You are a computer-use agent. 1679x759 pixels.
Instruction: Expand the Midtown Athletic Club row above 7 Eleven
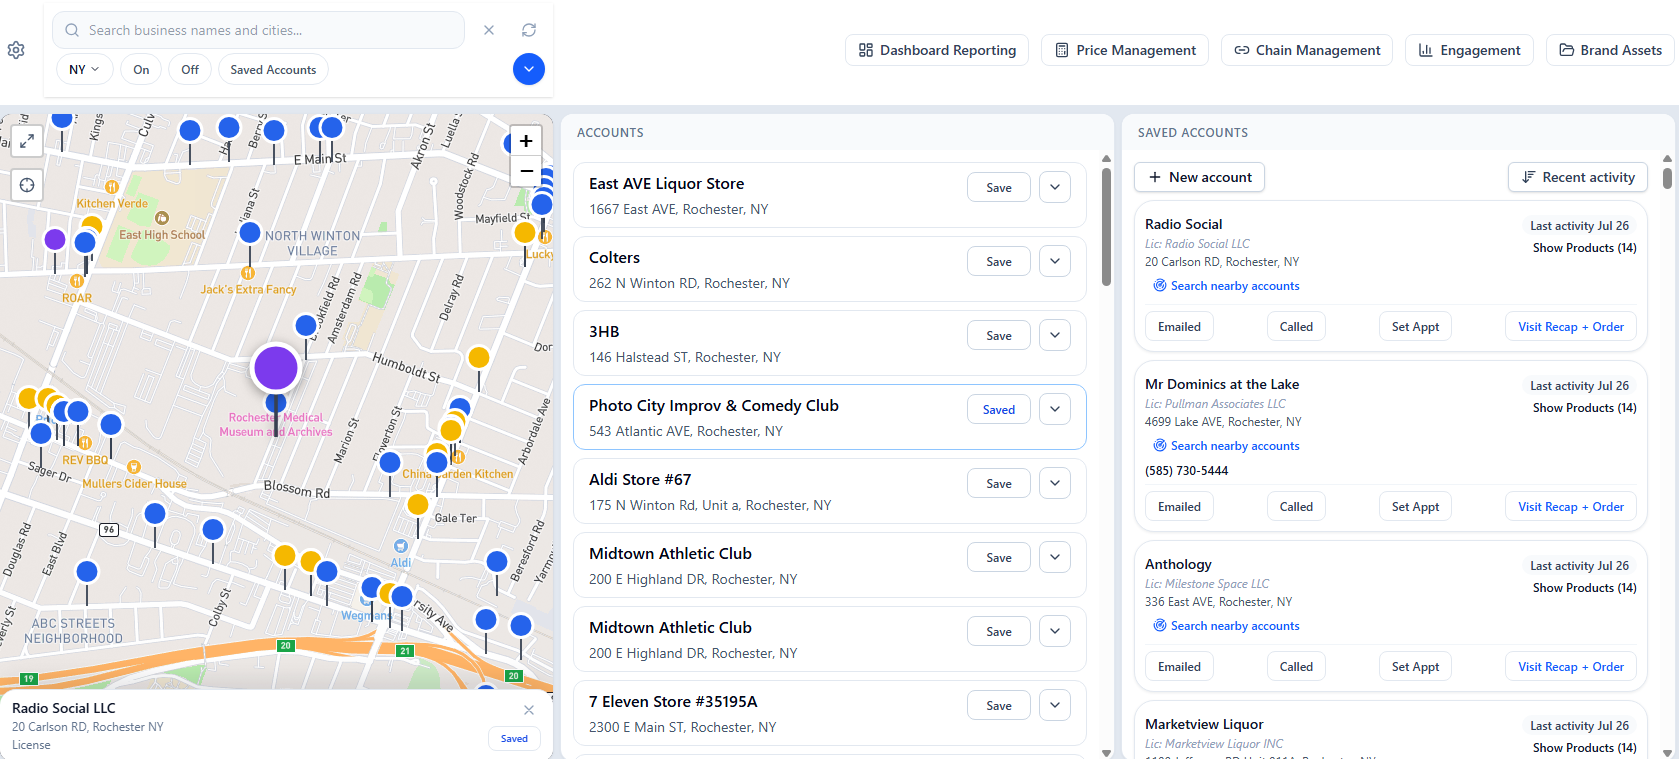point(1055,631)
